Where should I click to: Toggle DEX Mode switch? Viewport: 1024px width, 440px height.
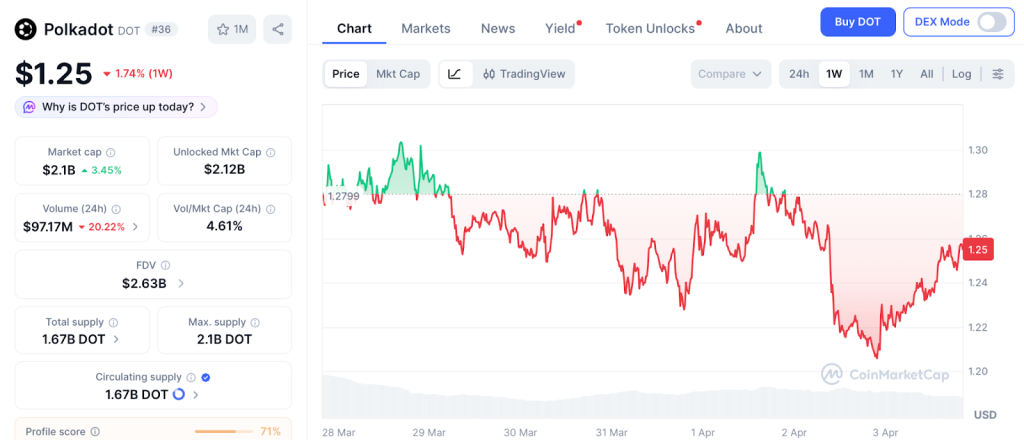(x=990, y=22)
